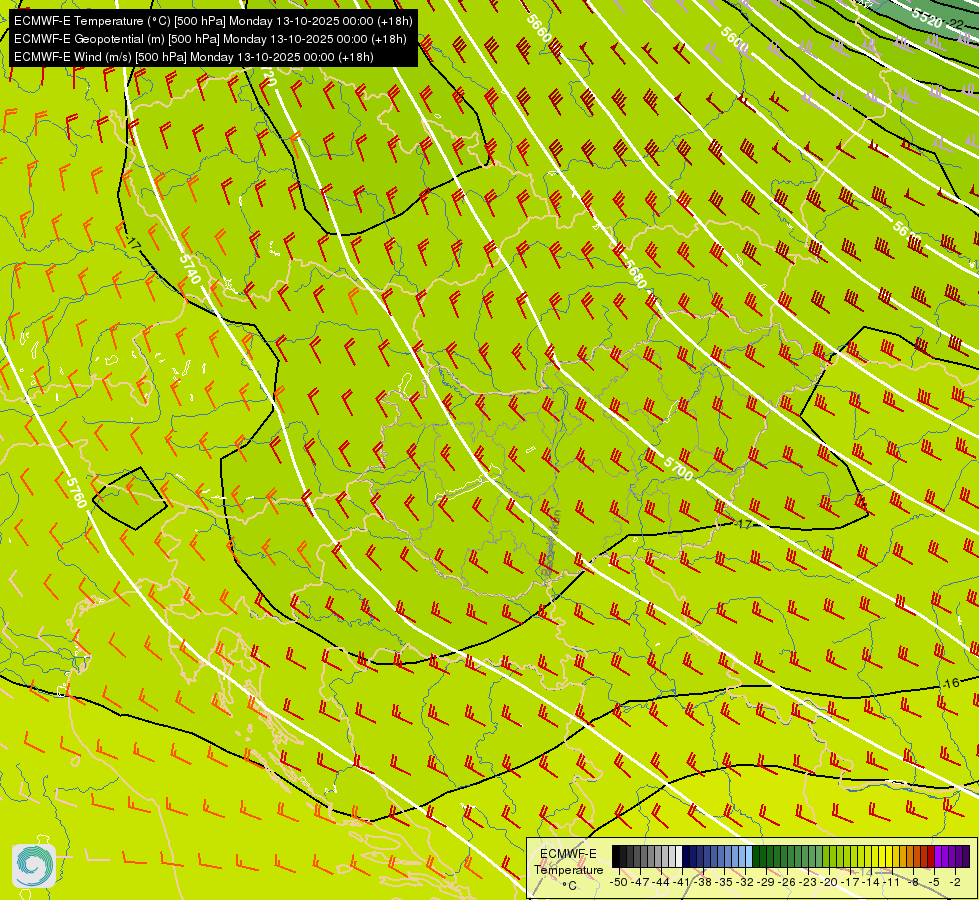Click the -32 legend tick label
The height and width of the screenshot is (900, 979).
745,882
